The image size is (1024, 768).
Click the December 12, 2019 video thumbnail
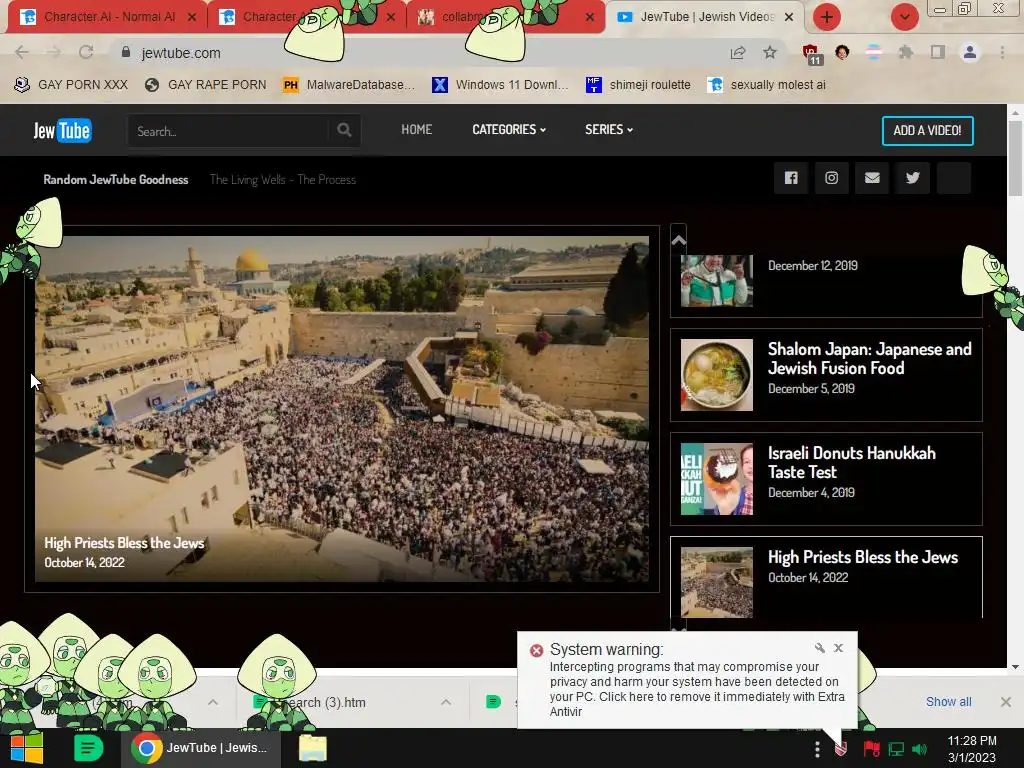(x=716, y=281)
